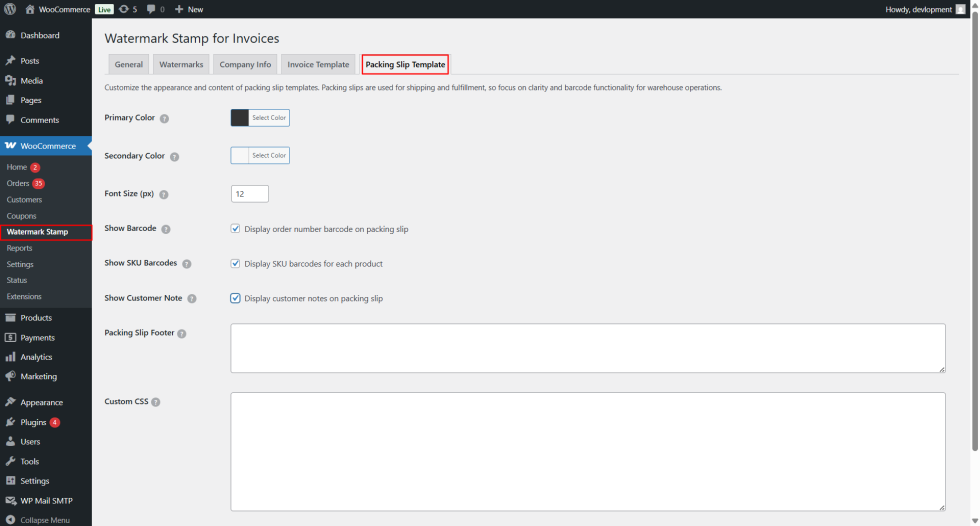Click the Settings sliders icon at bottom
This screenshot has height=526, width=980.
(x=10, y=480)
